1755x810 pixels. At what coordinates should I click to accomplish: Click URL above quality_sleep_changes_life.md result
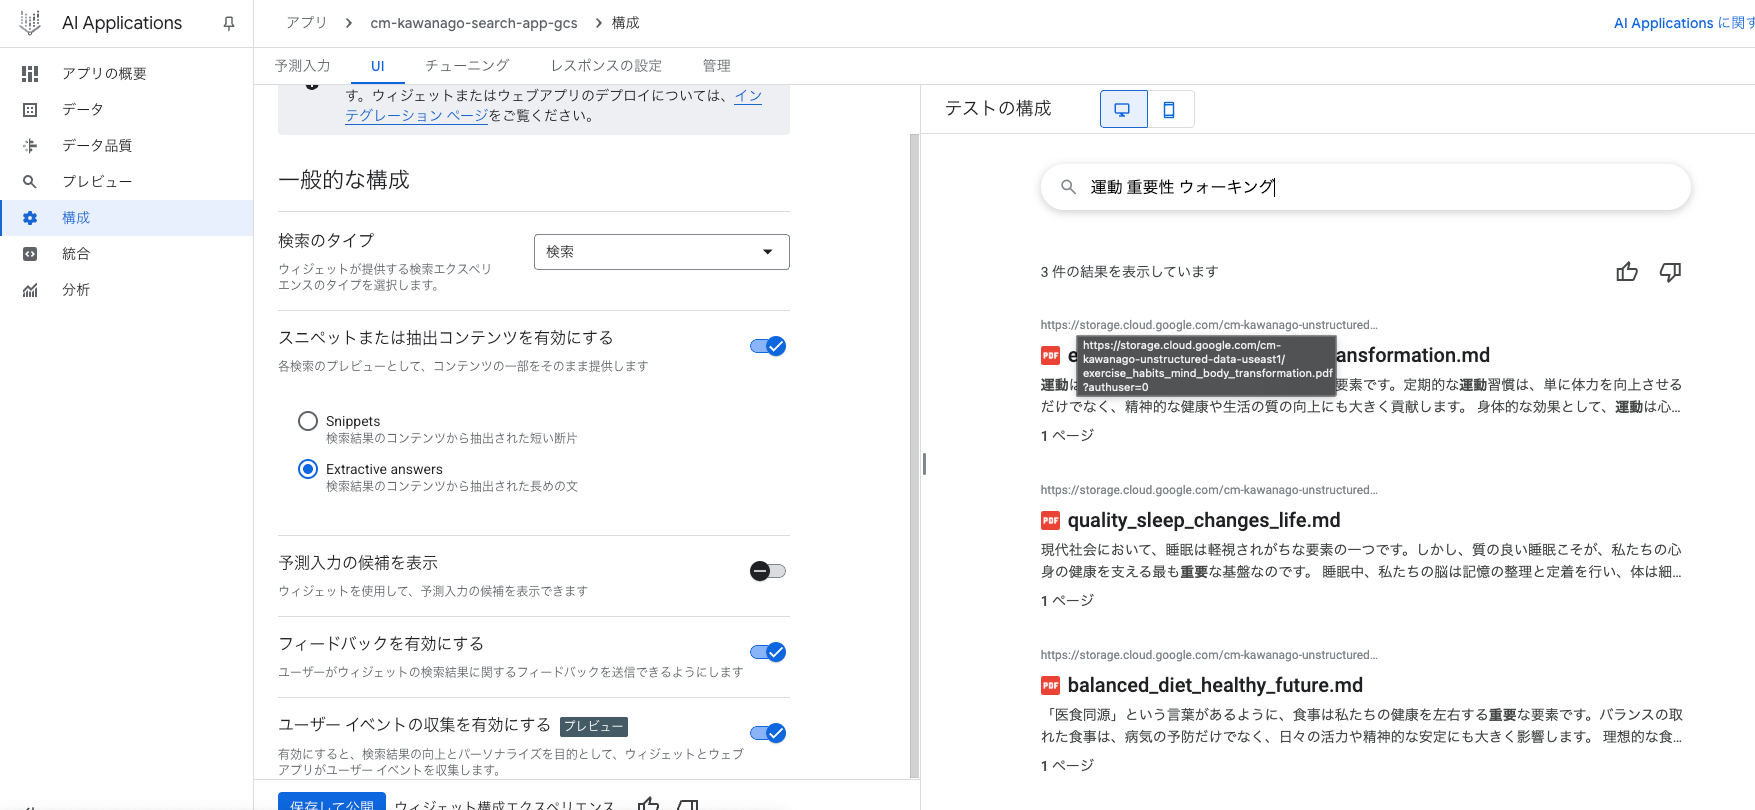coord(1209,490)
